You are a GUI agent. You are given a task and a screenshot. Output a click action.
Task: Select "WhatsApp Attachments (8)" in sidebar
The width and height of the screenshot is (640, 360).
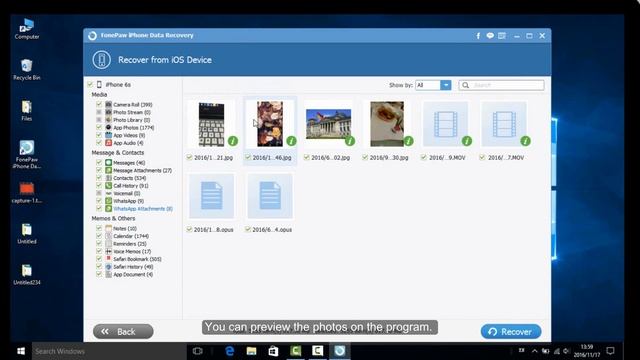143,209
